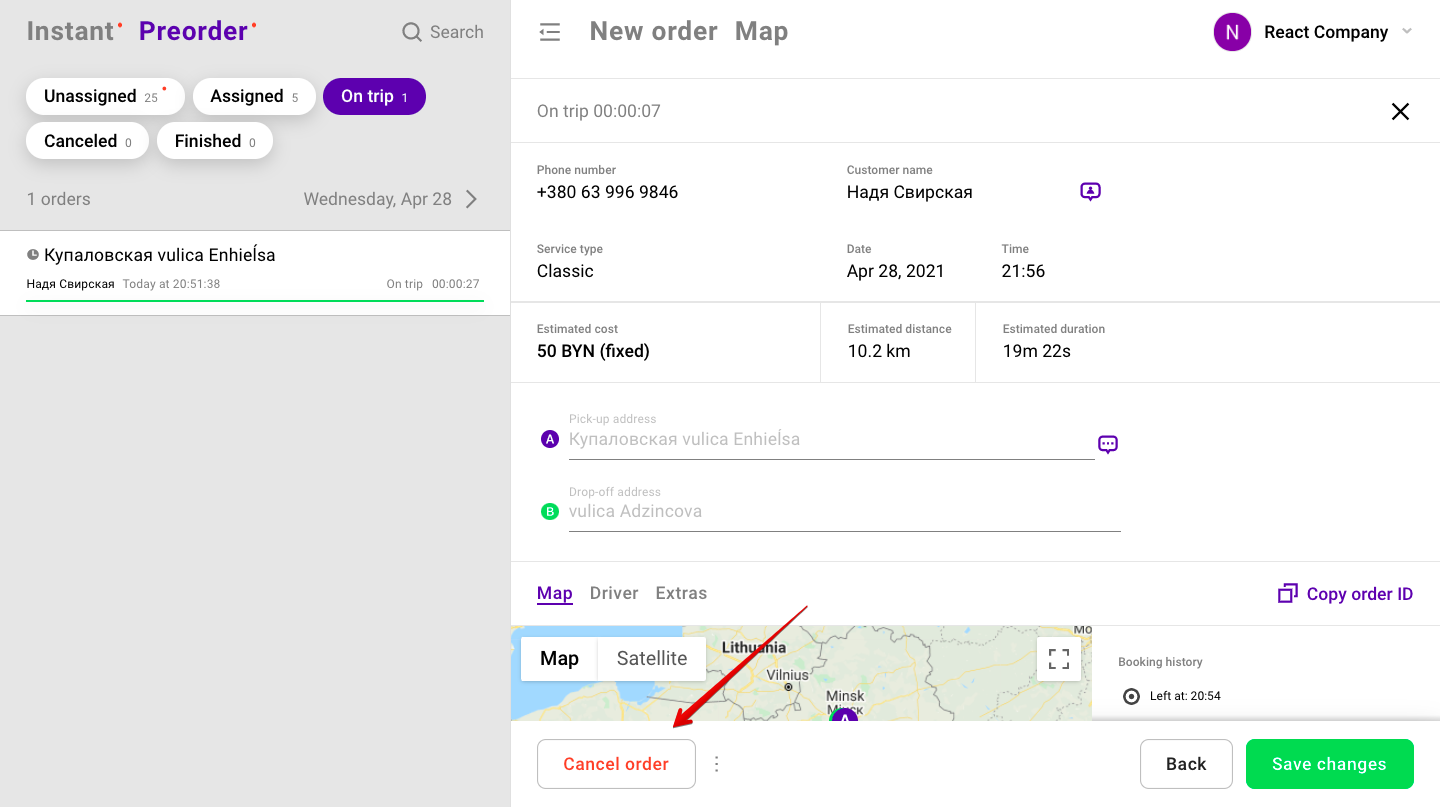The width and height of the screenshot is (1440, 807).
Task: Open customer profile chat icon
Action: coord(1090,191)
